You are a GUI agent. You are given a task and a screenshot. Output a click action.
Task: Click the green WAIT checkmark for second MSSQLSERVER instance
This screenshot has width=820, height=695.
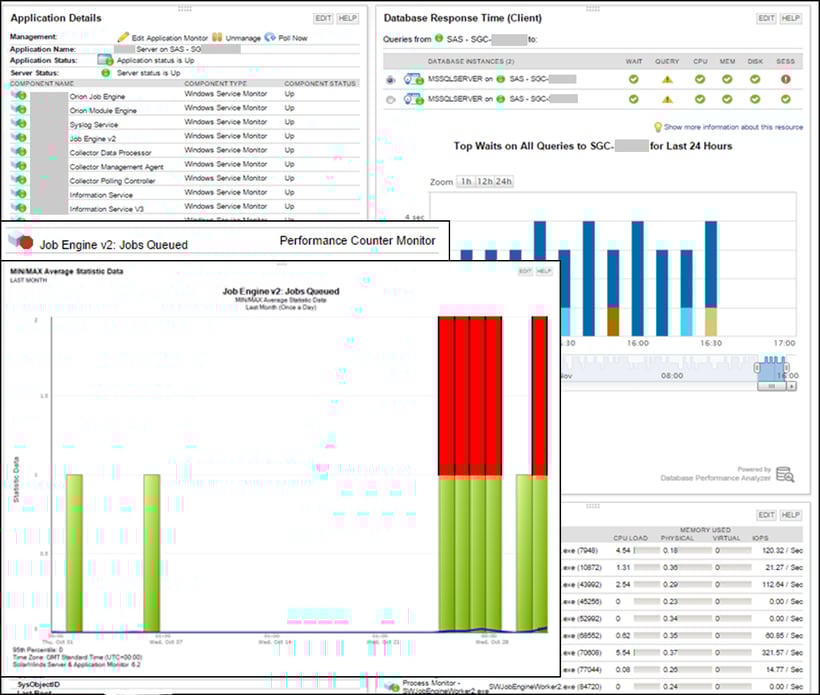(x=631, y=96)
